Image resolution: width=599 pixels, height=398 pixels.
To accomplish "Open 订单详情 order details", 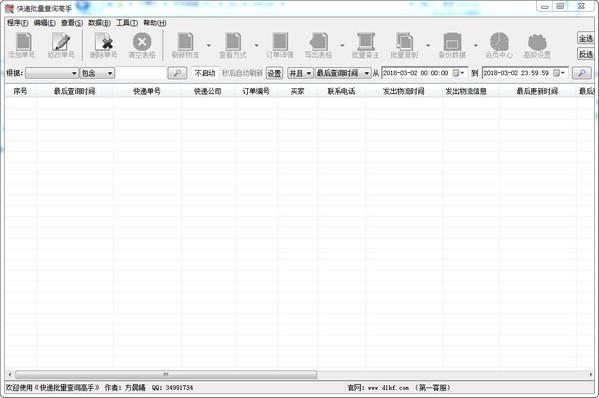I will [x=280, y=46].
